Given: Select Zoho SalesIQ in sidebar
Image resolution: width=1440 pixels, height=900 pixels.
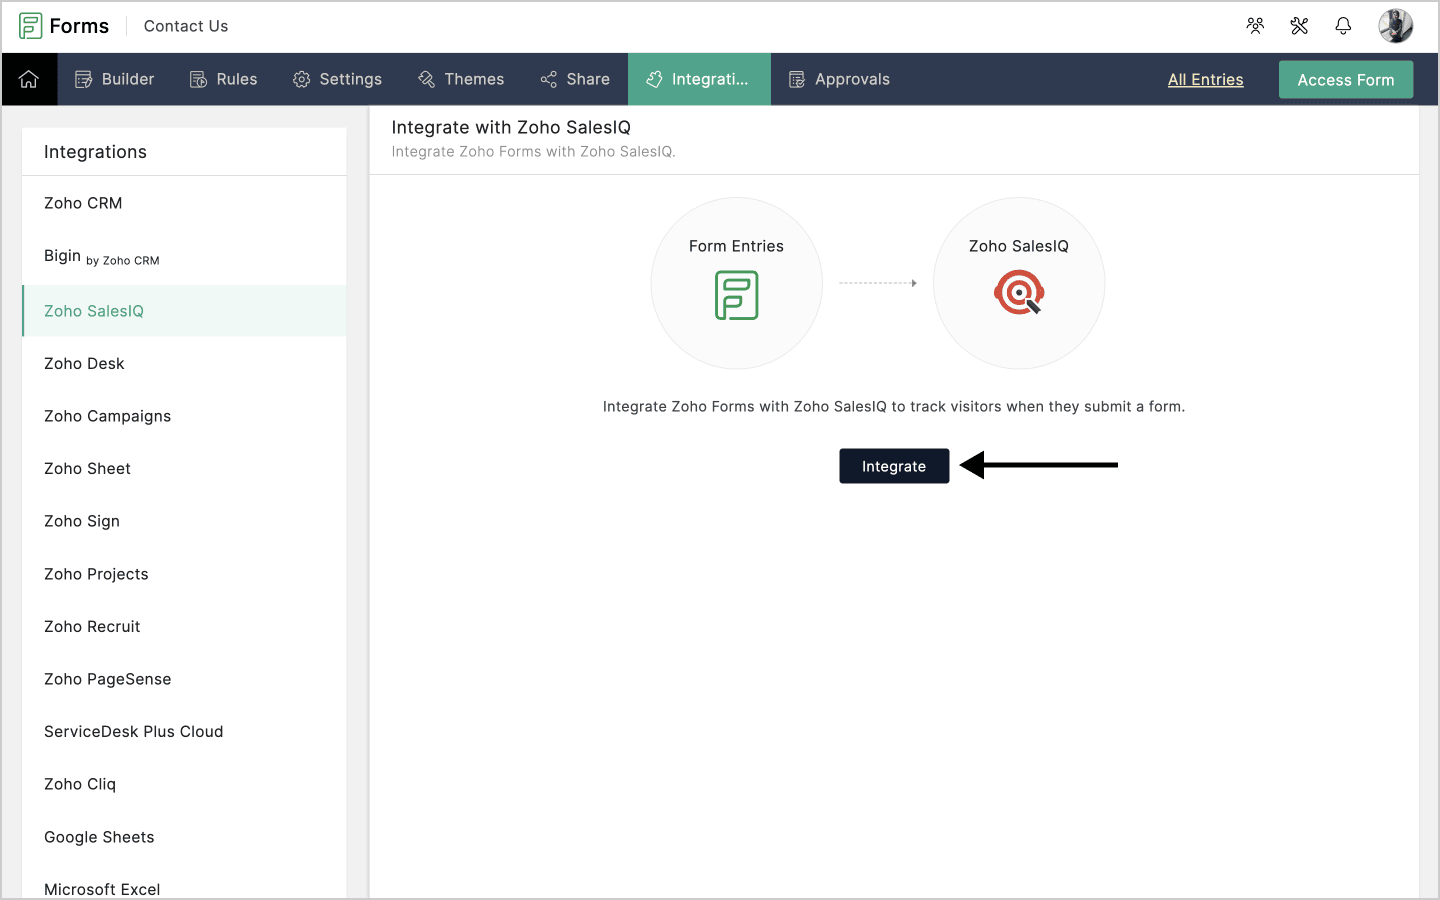Looking at the screenshot, I should [184, 311].
